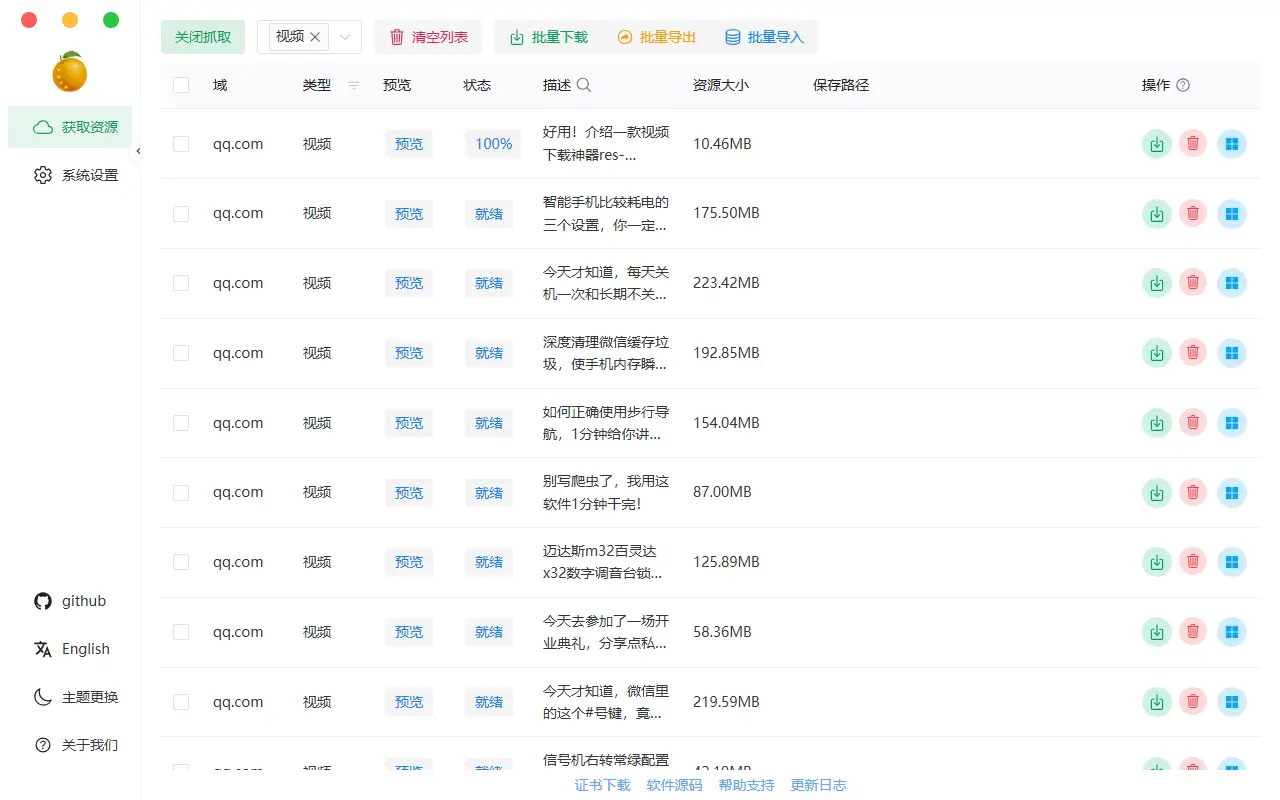The width and height of the screenshot is (1280, 800).
Task: Expand the resource type dropdown arrow
Action: (x=345, y=37)
